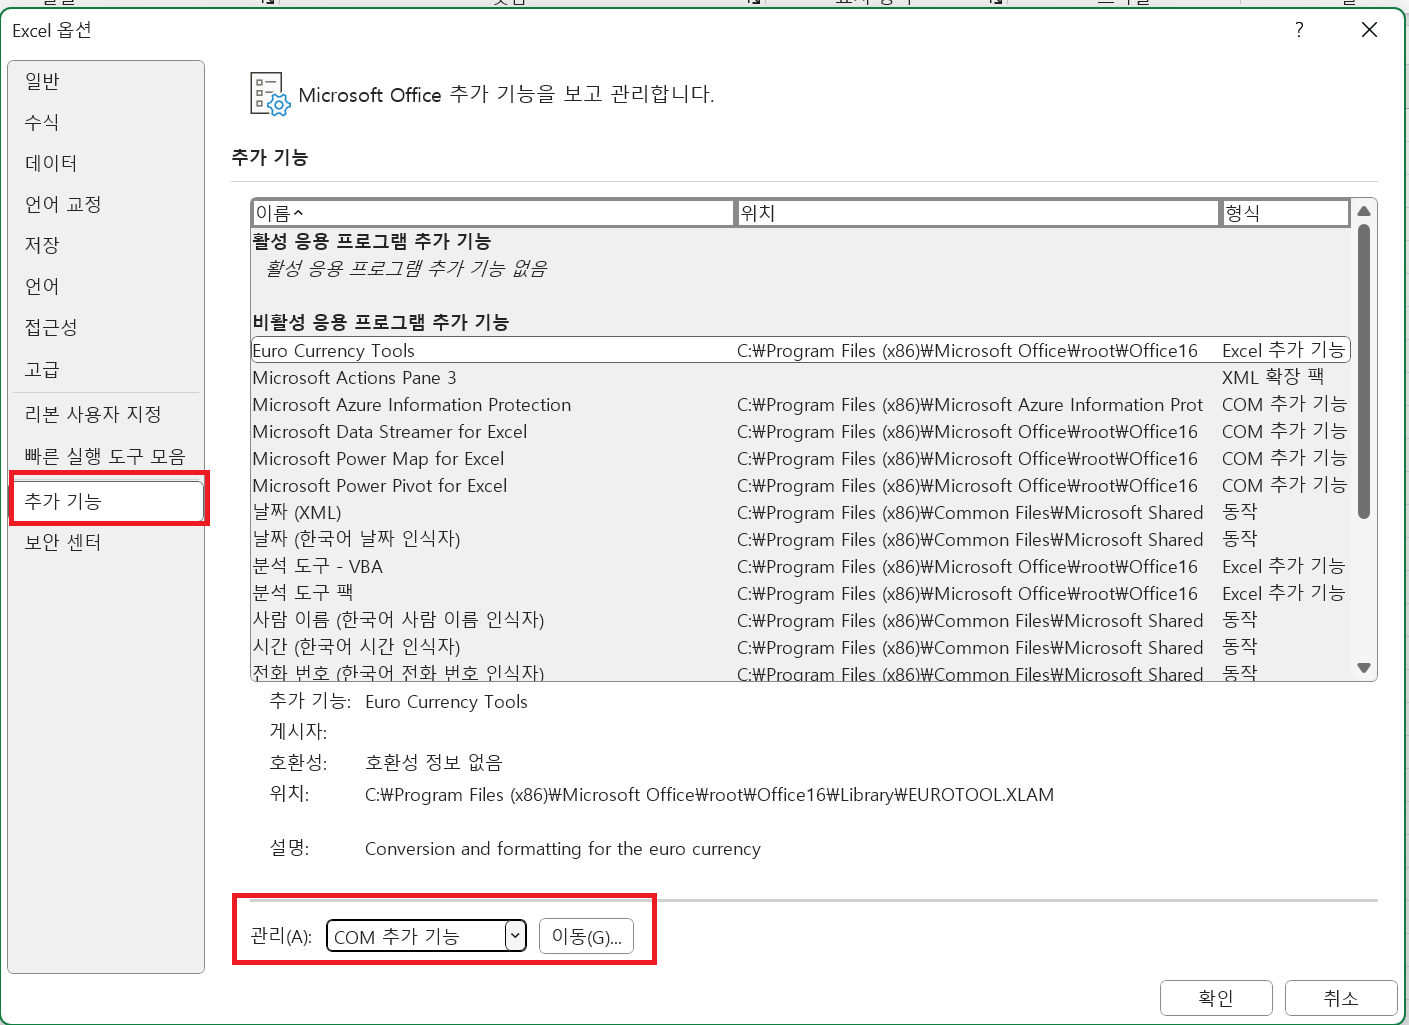The height and width of the screenshot is (1025, 1409).
Task: Select 날짜 (한국어 날짜 인식자) row
Action: point(800,540)
